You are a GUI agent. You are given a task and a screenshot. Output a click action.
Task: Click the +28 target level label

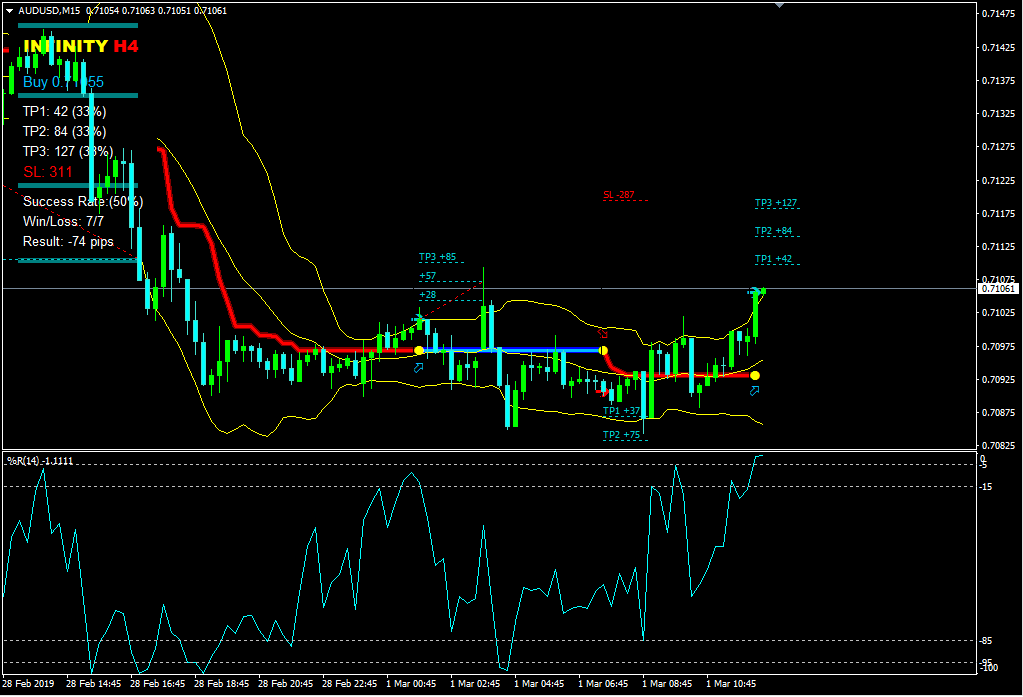coord(427,295)
